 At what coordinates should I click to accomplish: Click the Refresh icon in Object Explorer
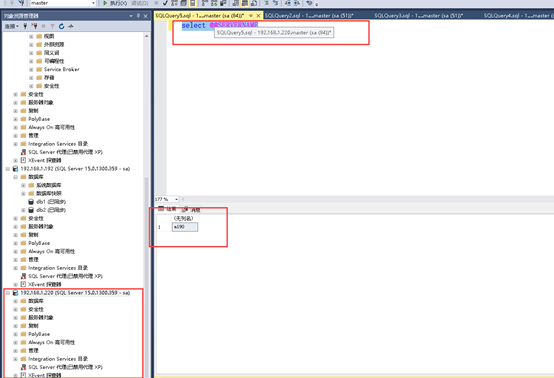click(x=61, y=26)
